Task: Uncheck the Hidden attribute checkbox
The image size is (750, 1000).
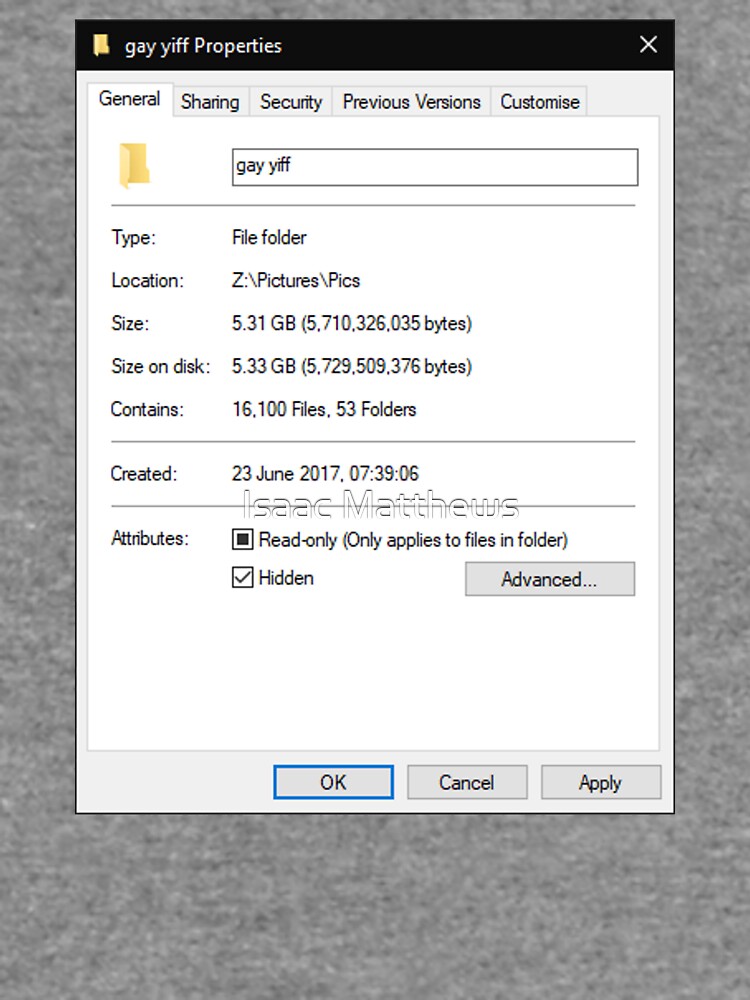Action: click(242, 578)
